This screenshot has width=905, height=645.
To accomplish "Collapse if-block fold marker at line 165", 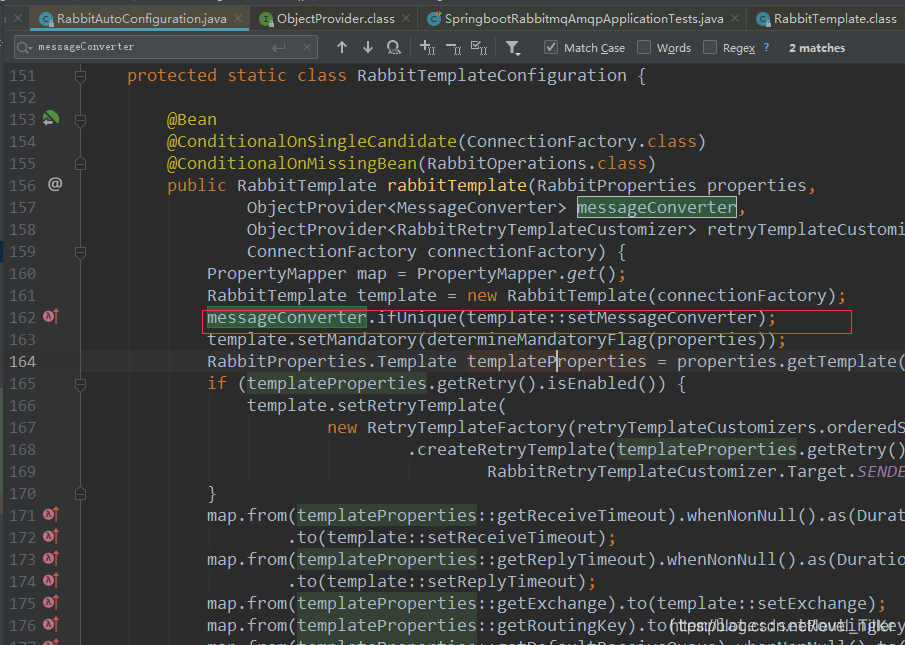I will pyautogui.click(x=80, y=384).
